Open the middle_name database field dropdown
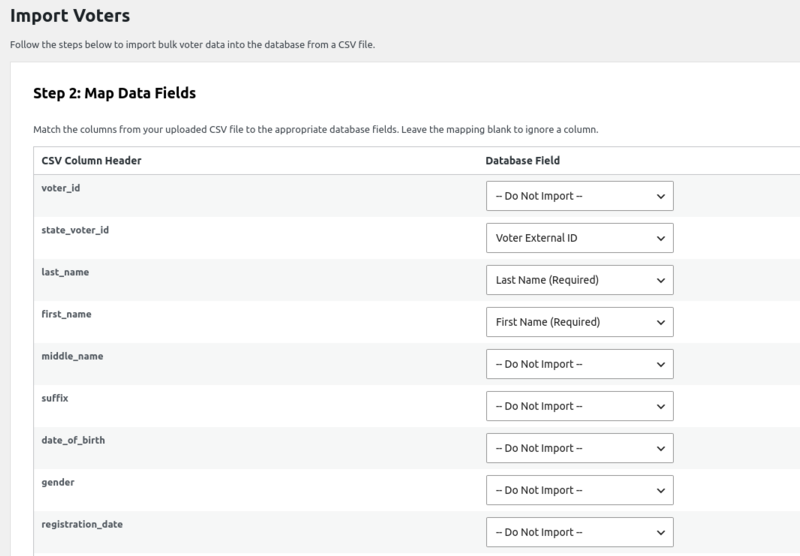 pos(580,364)
